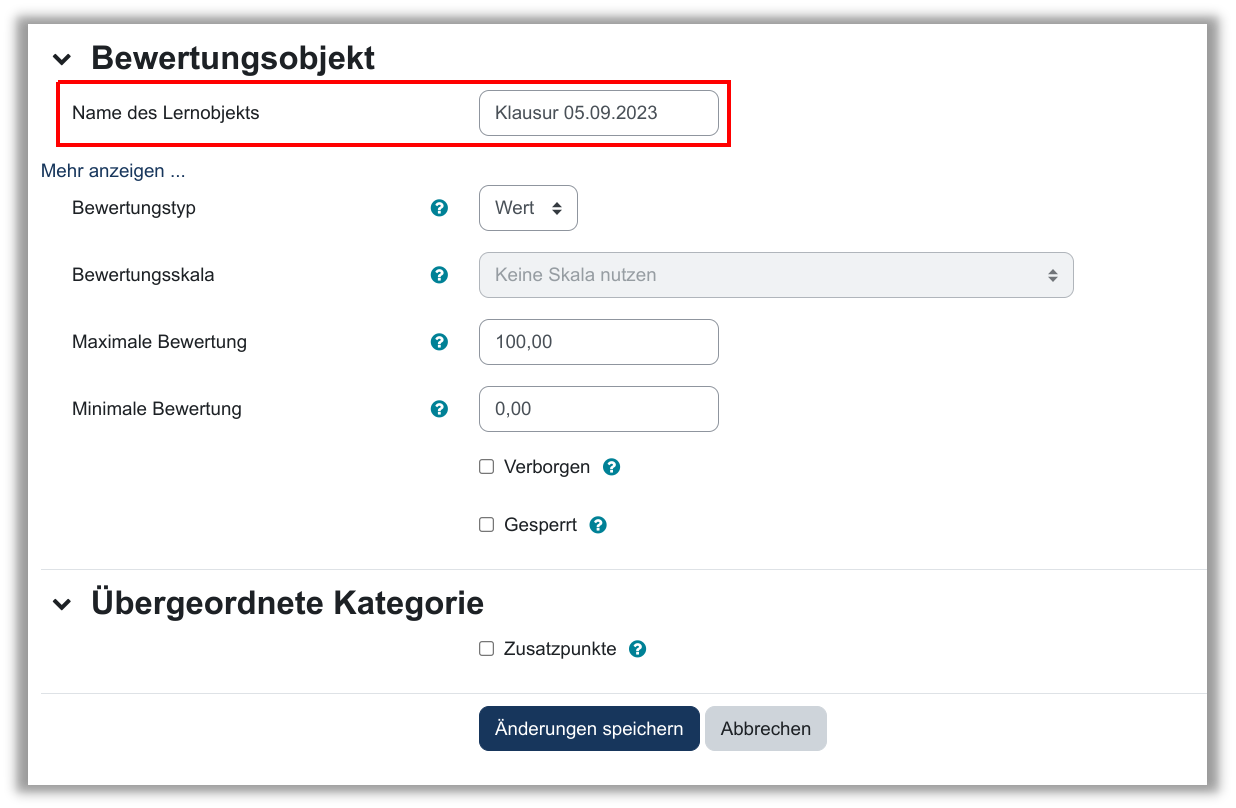Click help icon next to Verborgen

[612, 467]
